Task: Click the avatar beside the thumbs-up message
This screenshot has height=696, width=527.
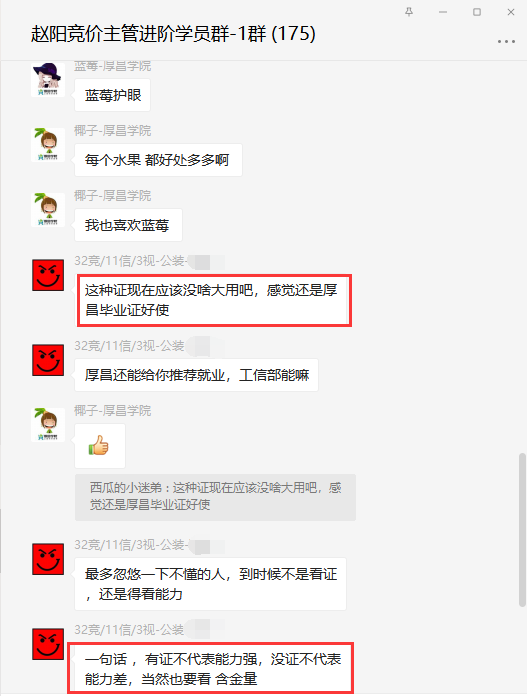Action: 48,425
